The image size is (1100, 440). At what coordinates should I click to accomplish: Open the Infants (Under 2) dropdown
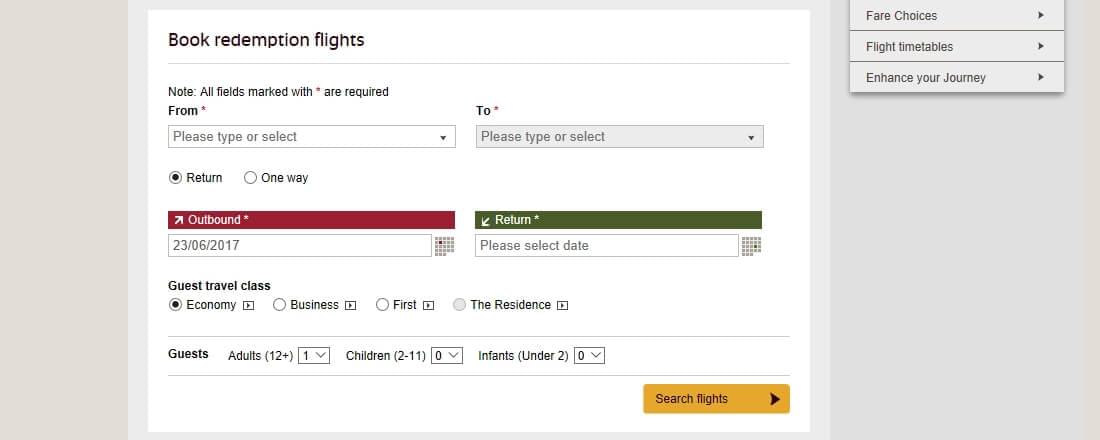pyautogui.click(x=589, y=356)
